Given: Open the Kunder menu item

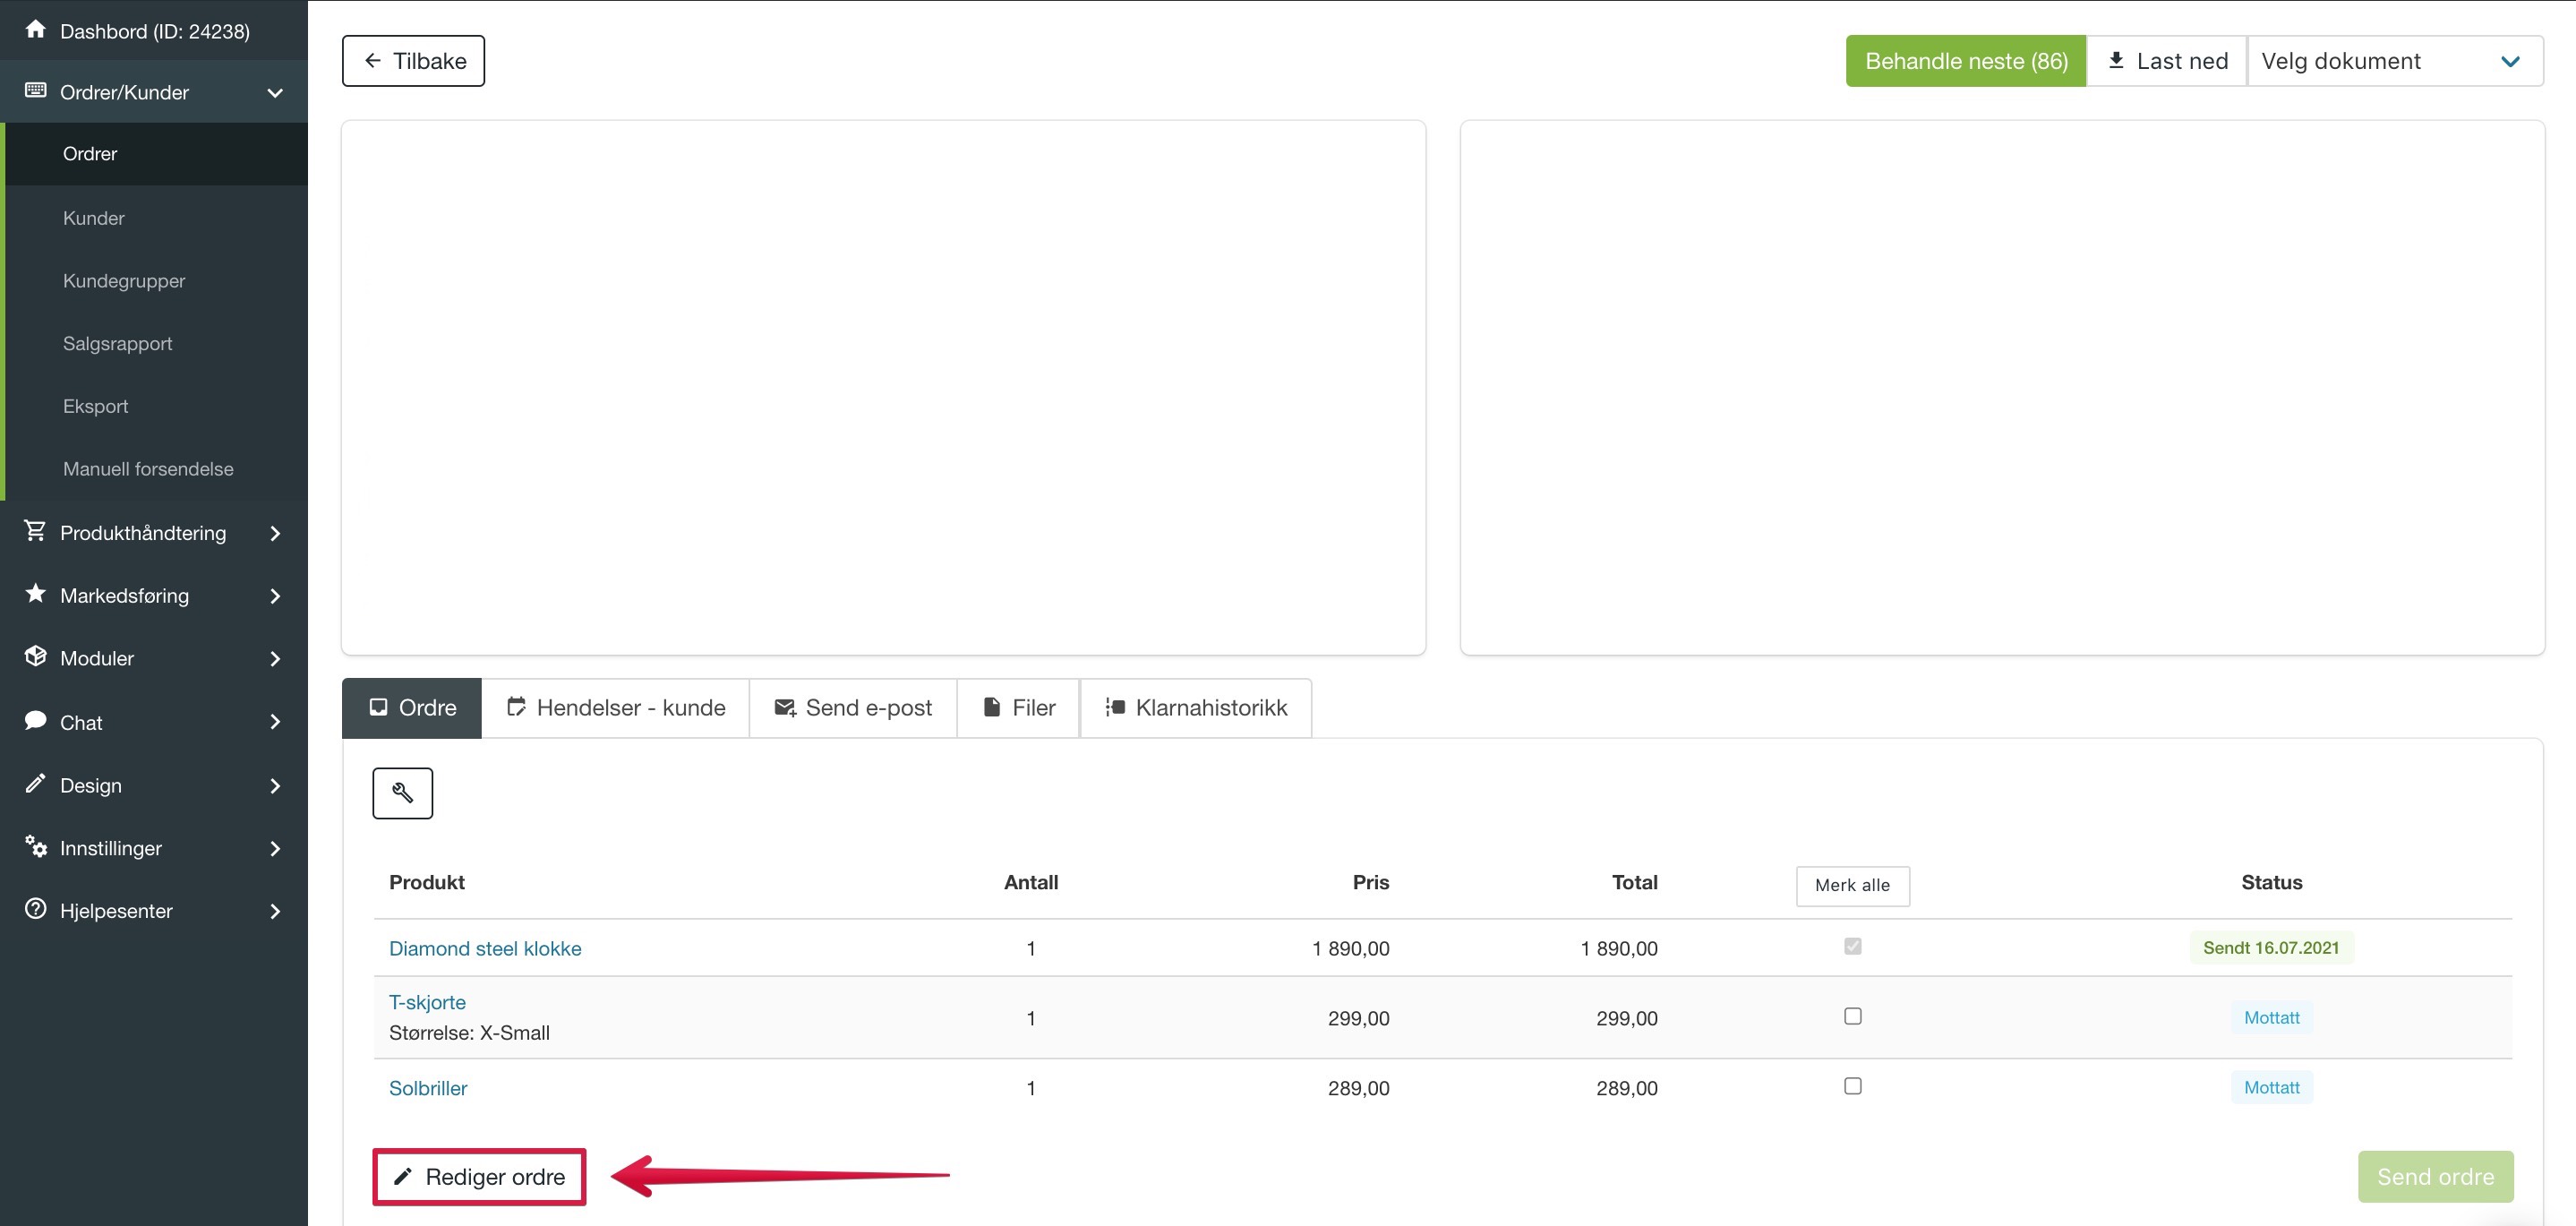Looking at the screenshot, I should [x=156, y=218].
